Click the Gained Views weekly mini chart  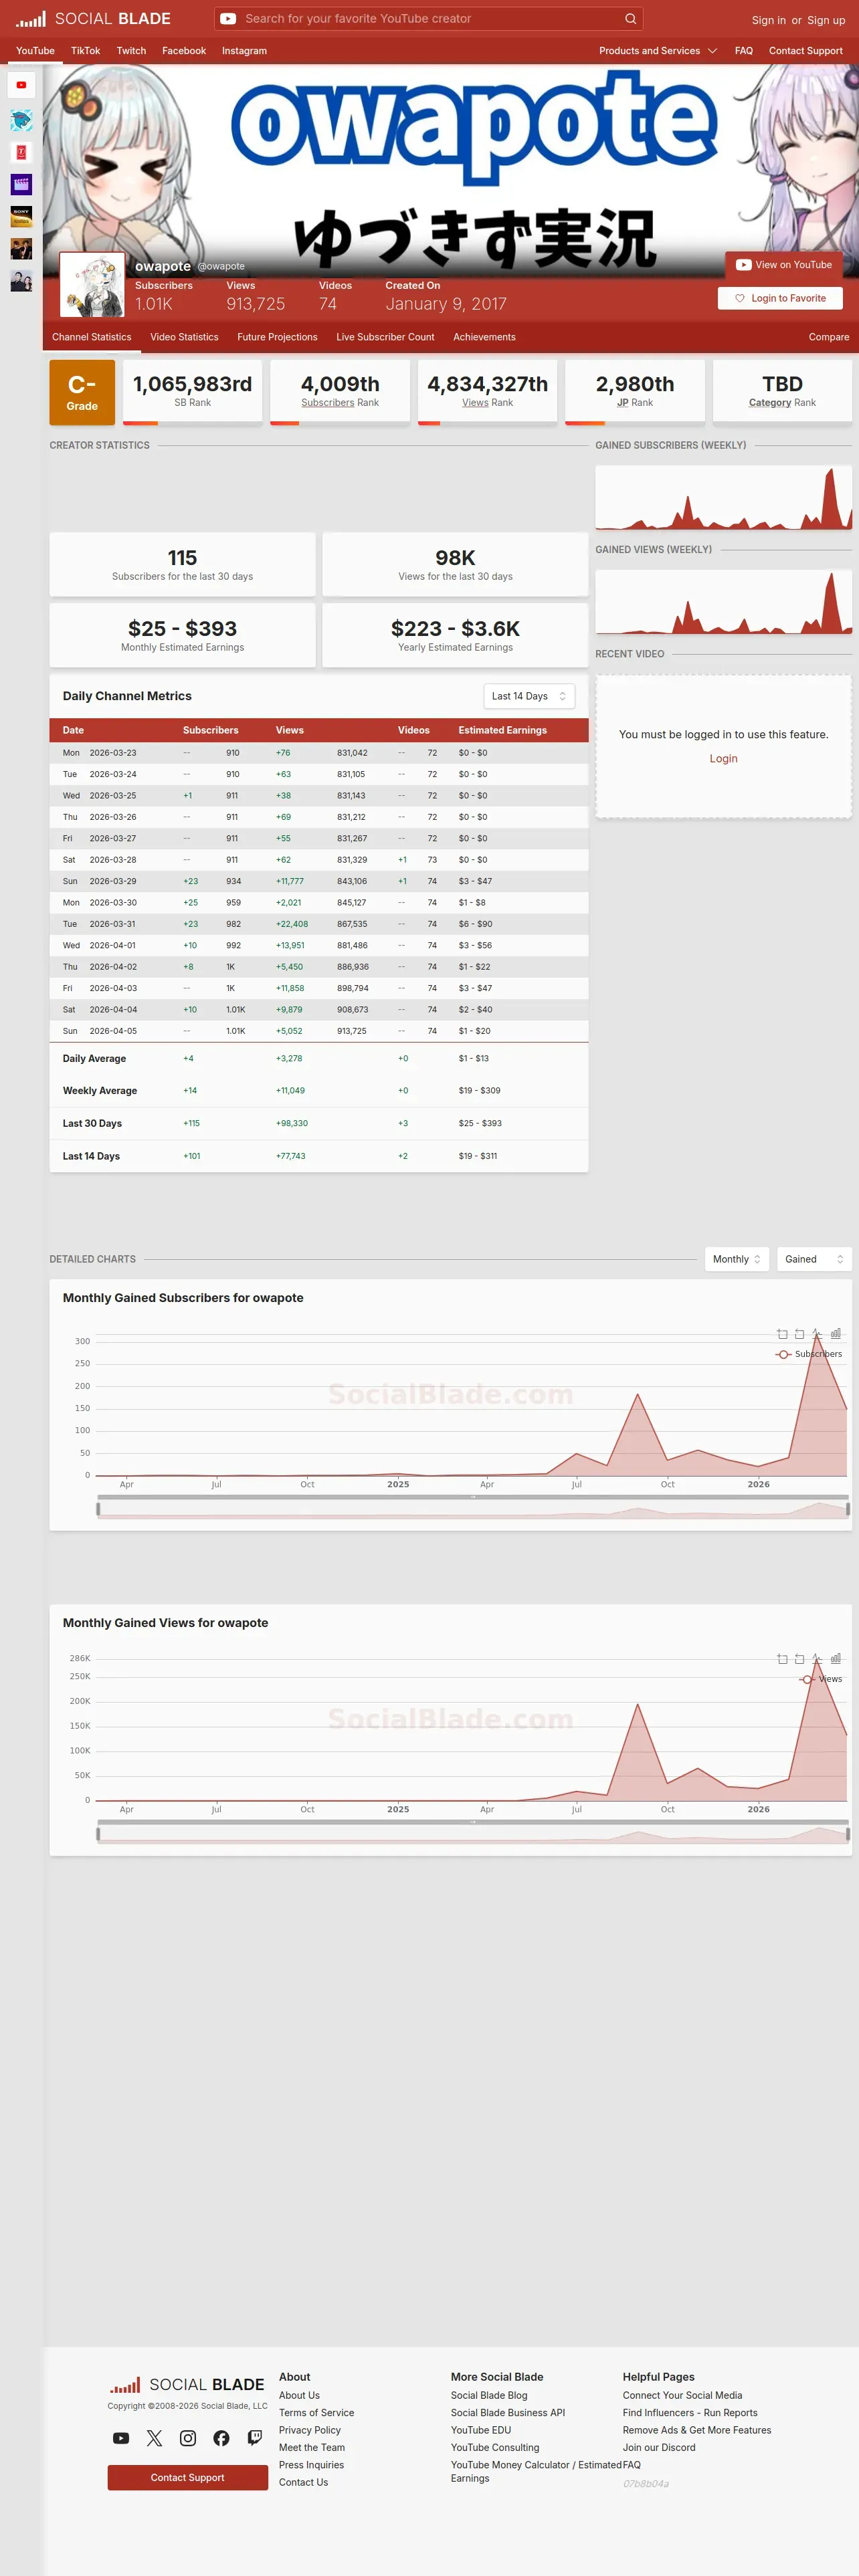coord(723,602)
